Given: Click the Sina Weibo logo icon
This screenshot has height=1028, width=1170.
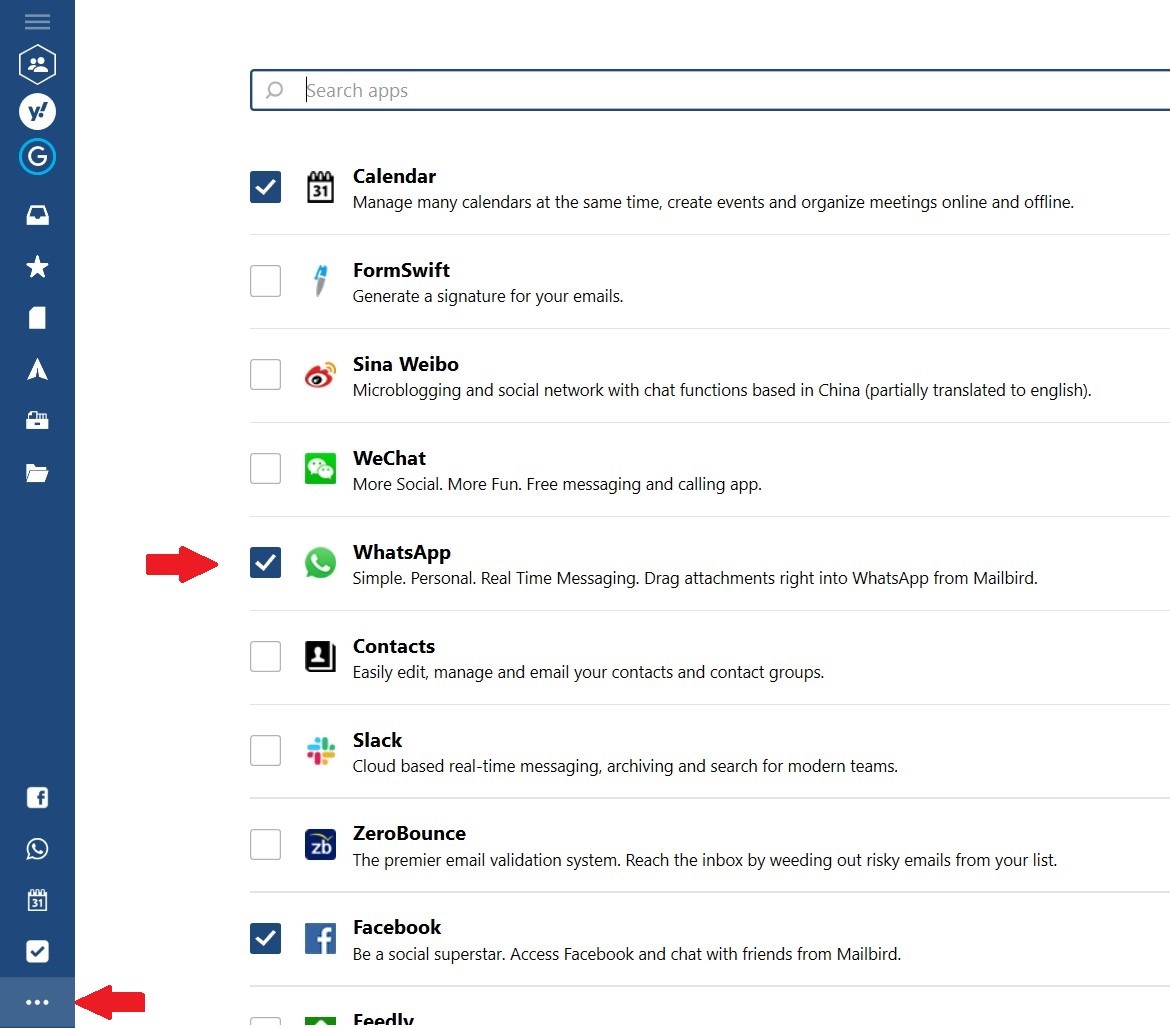Looking at the screenshot, I should (320, 374).
